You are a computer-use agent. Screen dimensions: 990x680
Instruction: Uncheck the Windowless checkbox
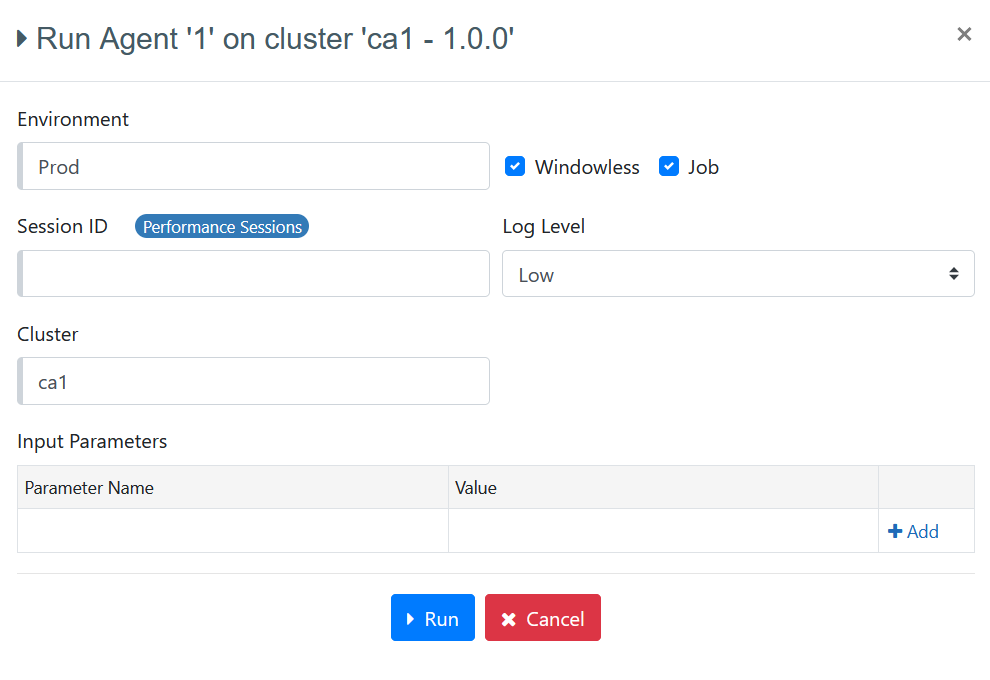click(x=515, y=167)
